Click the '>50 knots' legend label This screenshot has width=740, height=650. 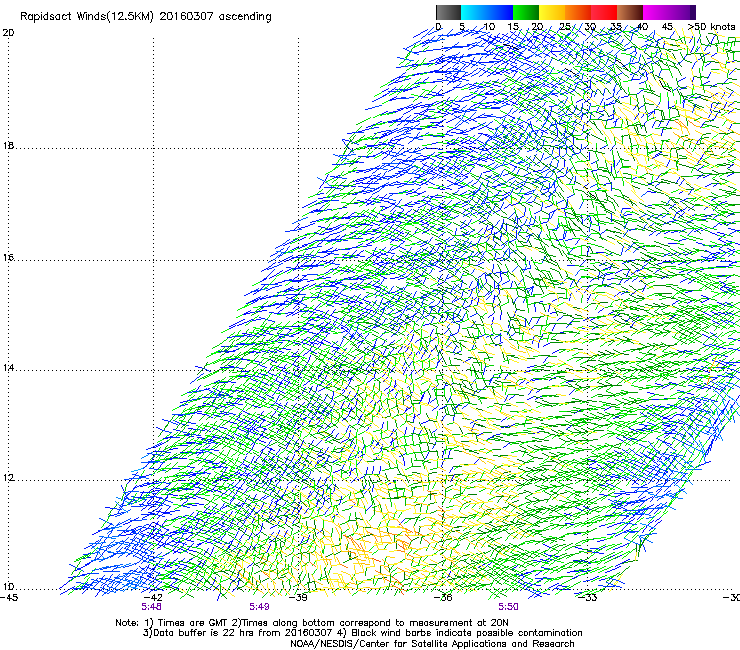711,26
